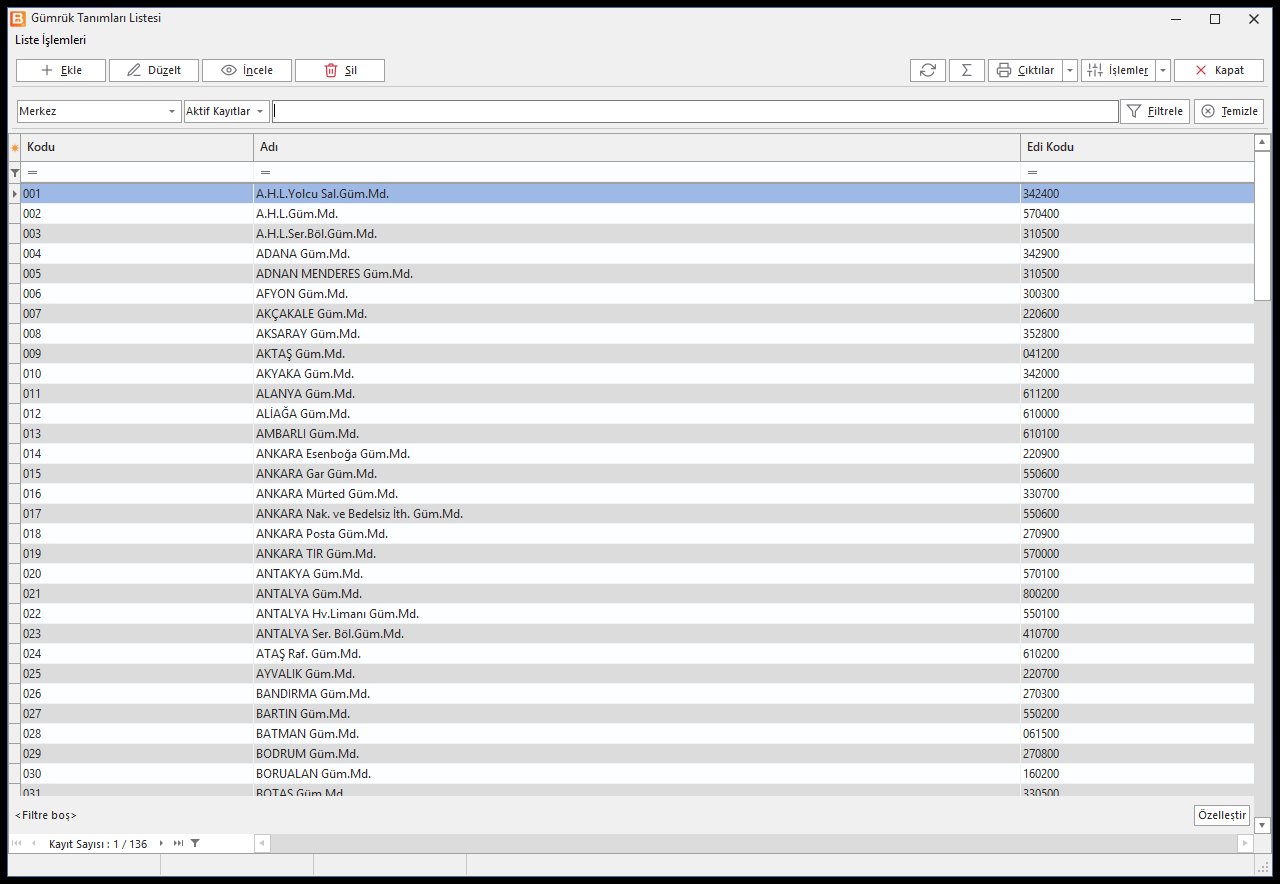Viewport: 1280px width, 884px height.
Task: Click the vertical scrollbar up arrow
Action: pos(1262,143)
